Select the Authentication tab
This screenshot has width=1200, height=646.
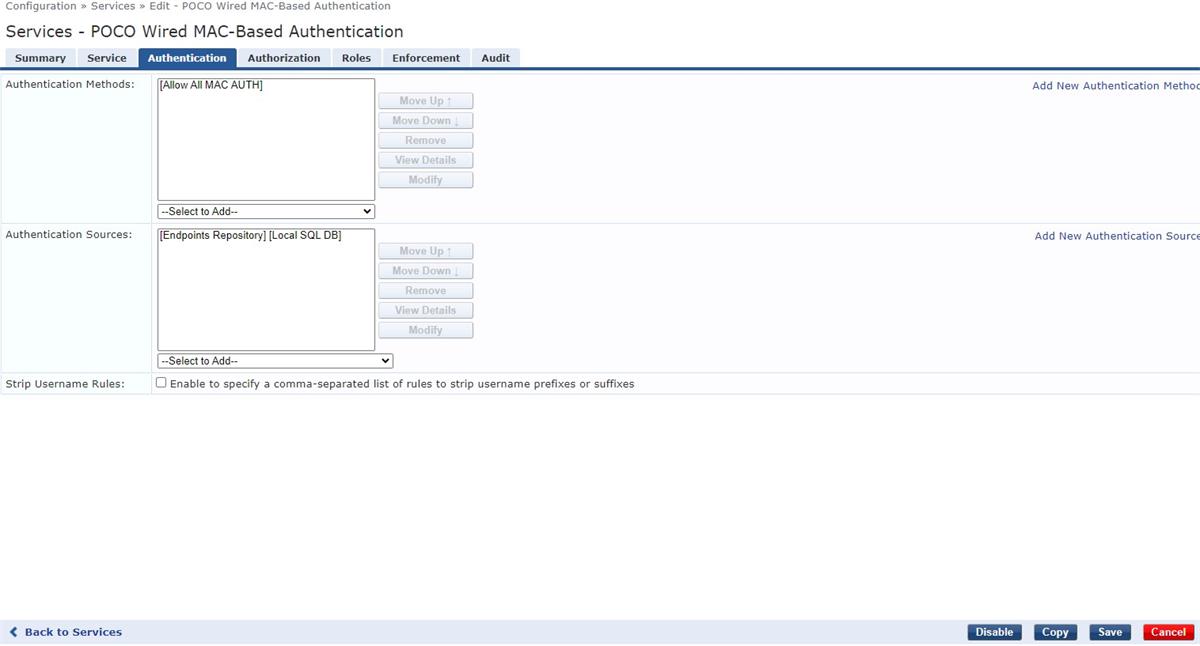click(187, 58)
